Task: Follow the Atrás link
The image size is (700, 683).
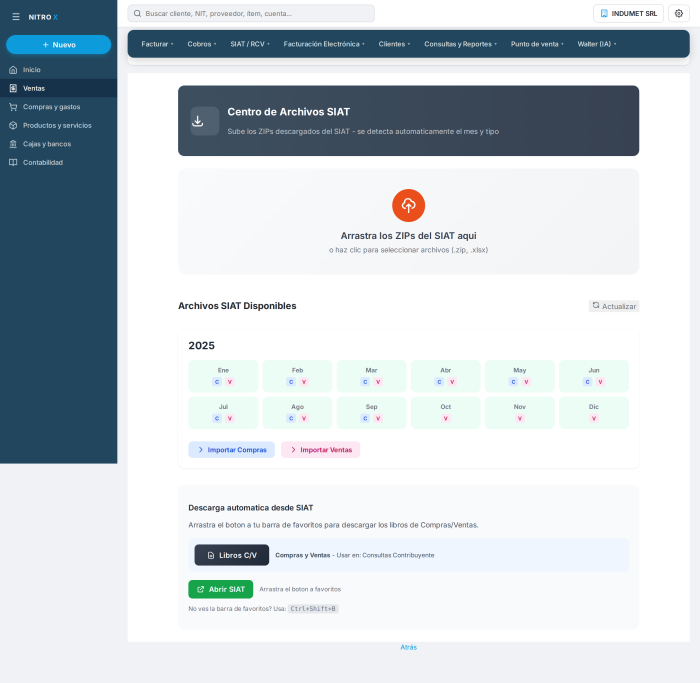Action: click(408, 647)
